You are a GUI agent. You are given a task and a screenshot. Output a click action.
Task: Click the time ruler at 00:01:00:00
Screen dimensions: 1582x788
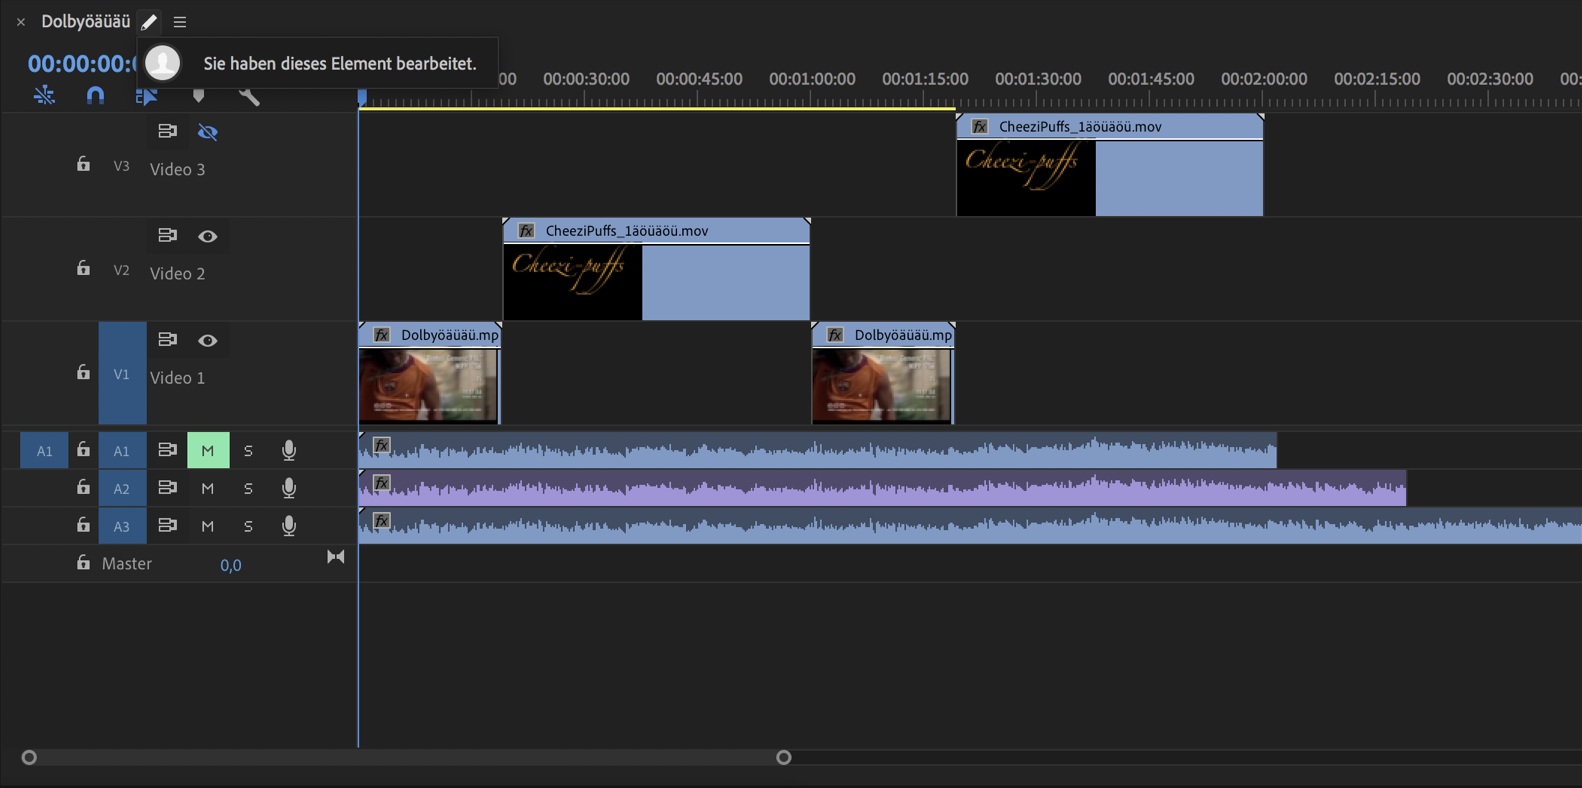click(x=812, y=79)
